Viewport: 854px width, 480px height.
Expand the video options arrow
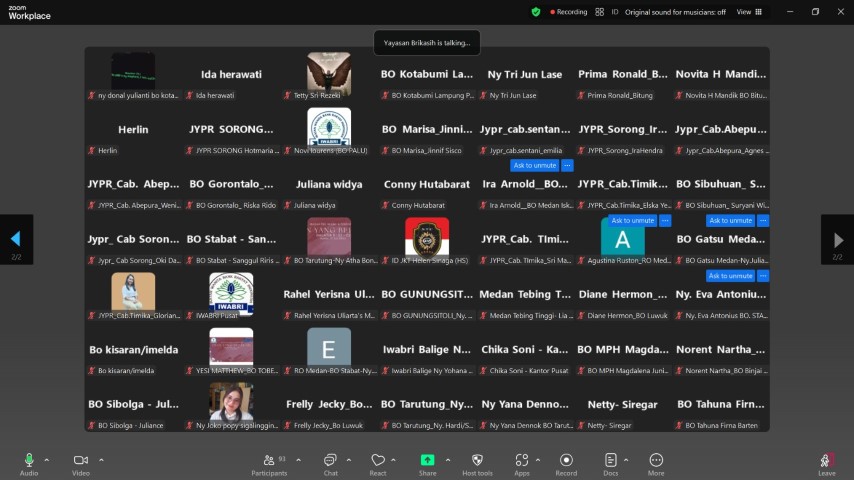tap(101, 460)
